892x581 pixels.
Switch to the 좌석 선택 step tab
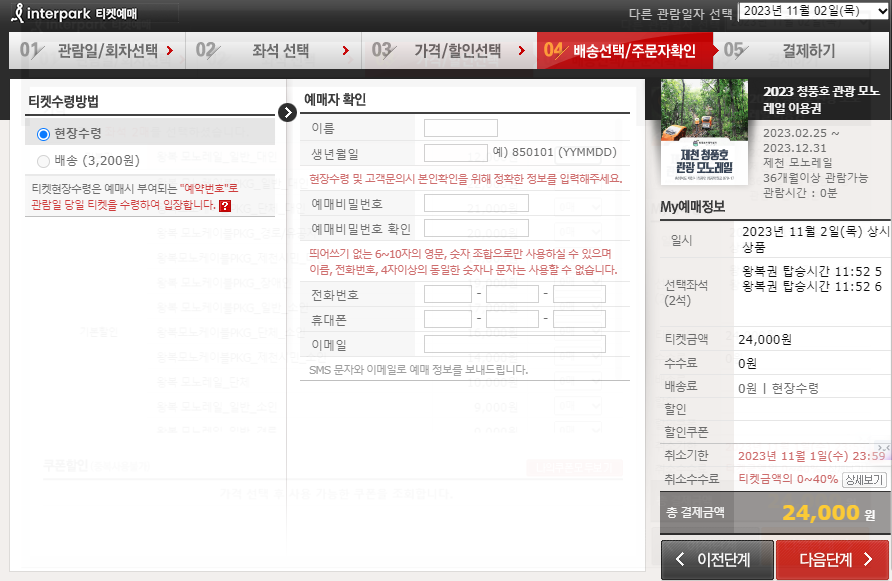[x=270, y=49]
